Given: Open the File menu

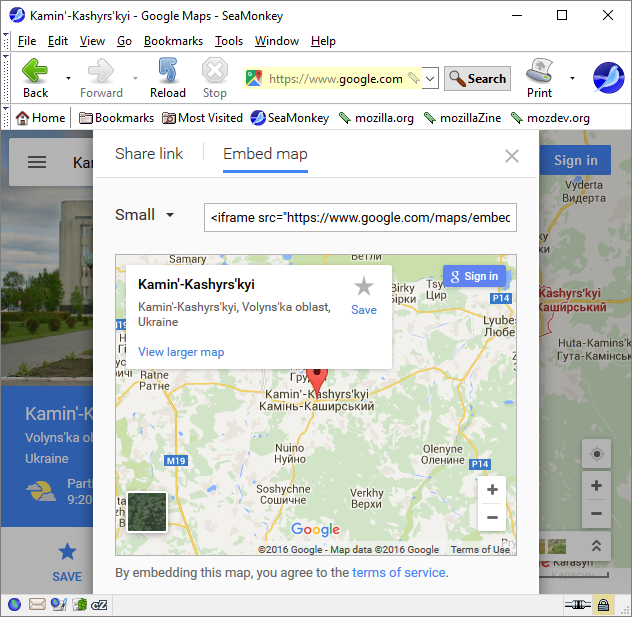Looking at the screenshot, I should tap(27, 41).
